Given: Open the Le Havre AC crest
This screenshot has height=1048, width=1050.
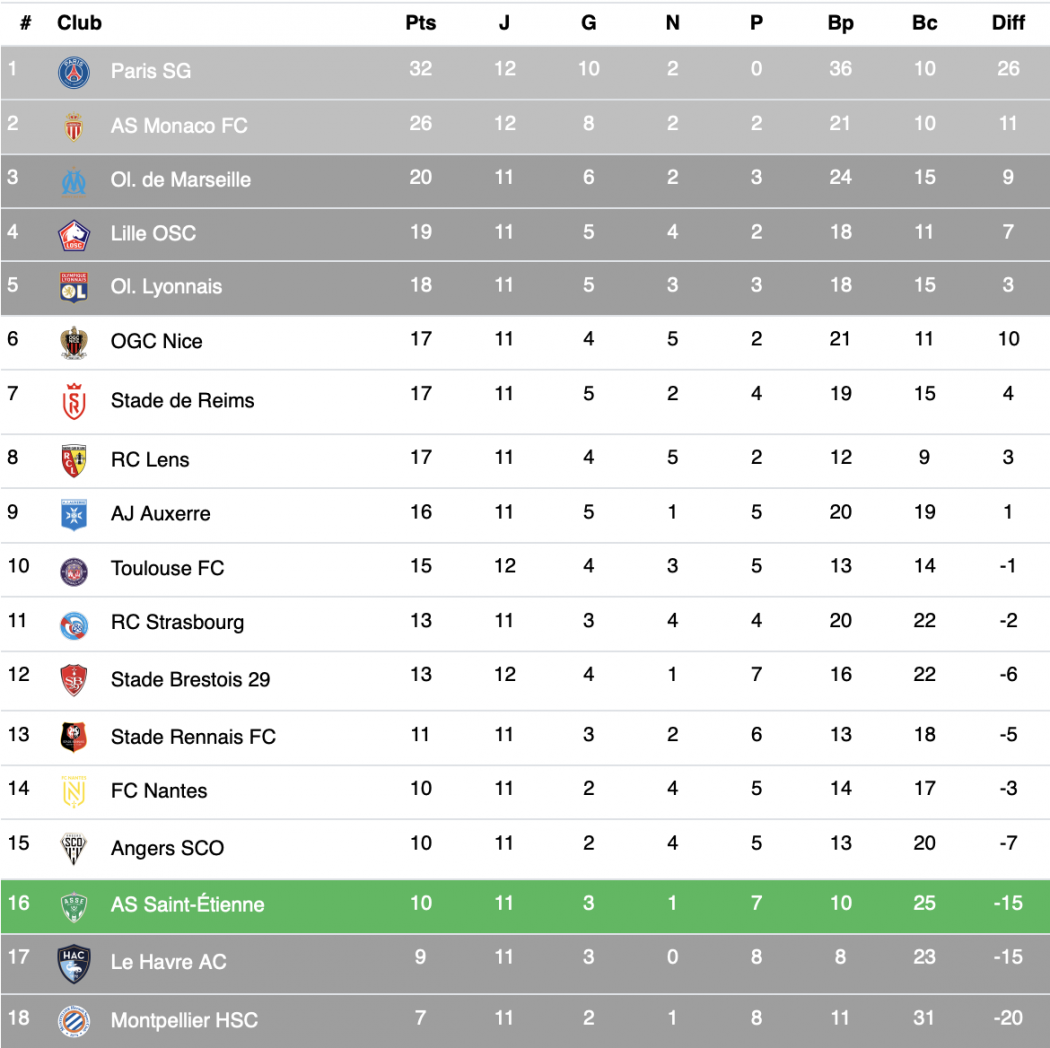Looking at the screenshot, I should pos(74,964).
